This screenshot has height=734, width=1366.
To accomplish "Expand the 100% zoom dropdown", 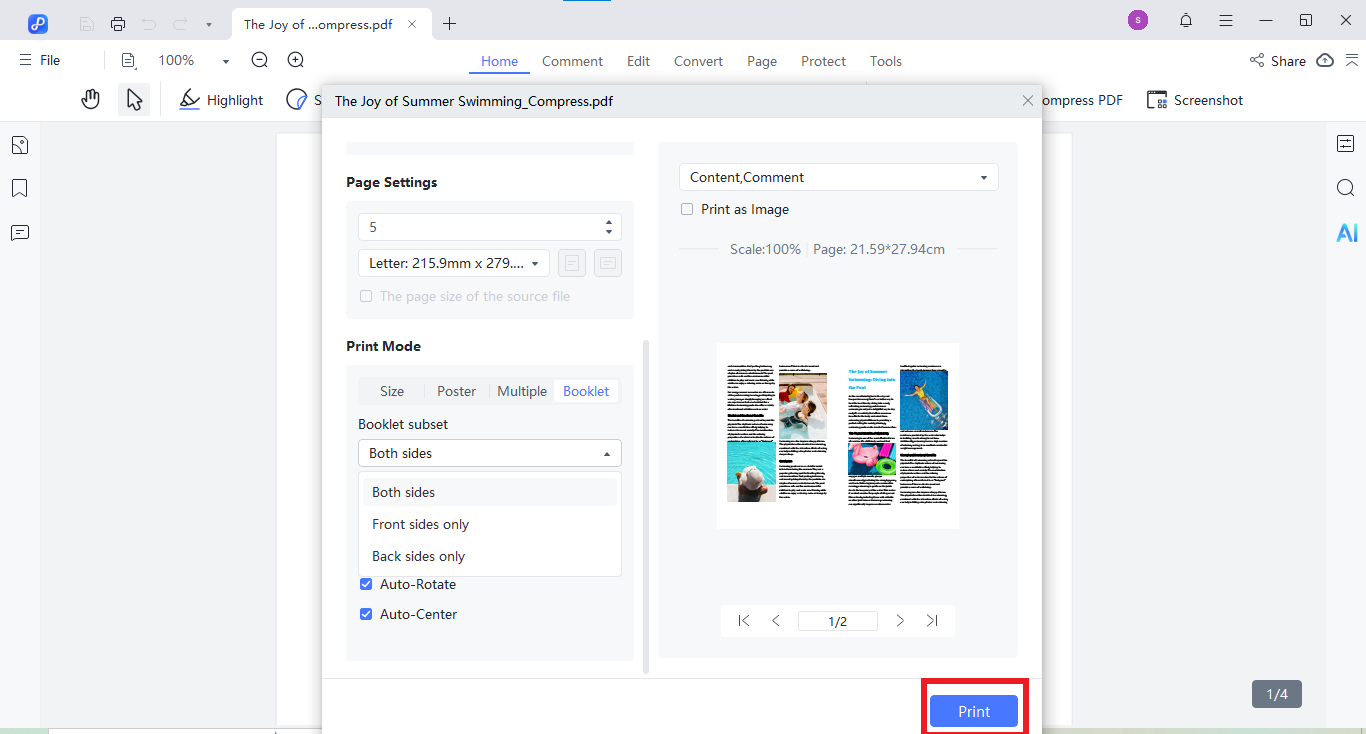I will point(226,61).
